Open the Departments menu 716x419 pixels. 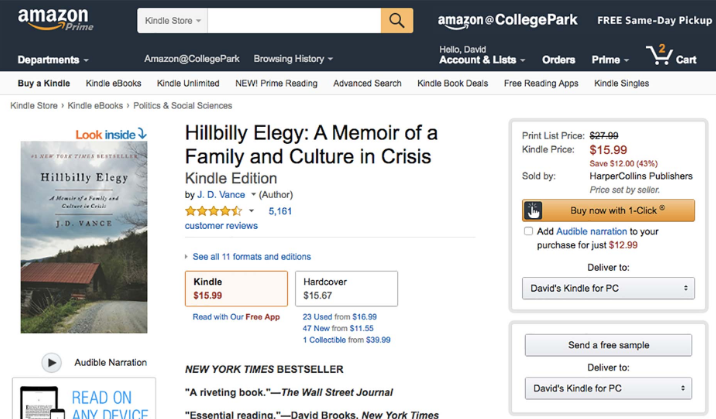(x=53, y=60)
